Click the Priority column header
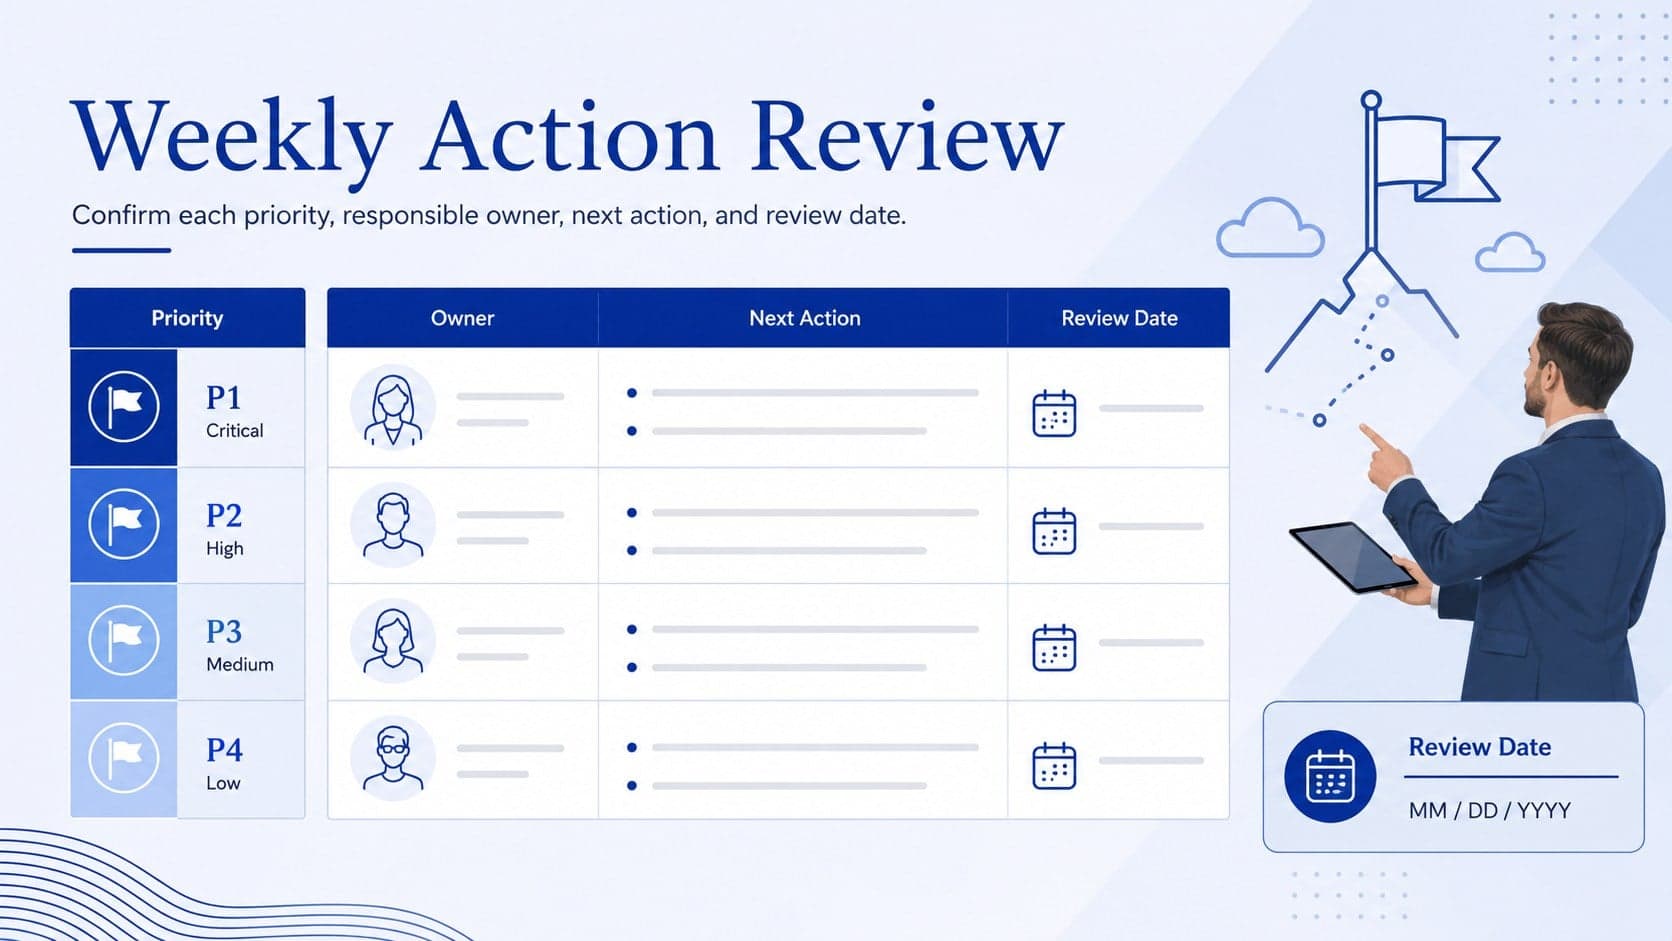1672x941 pixels. 187,318
